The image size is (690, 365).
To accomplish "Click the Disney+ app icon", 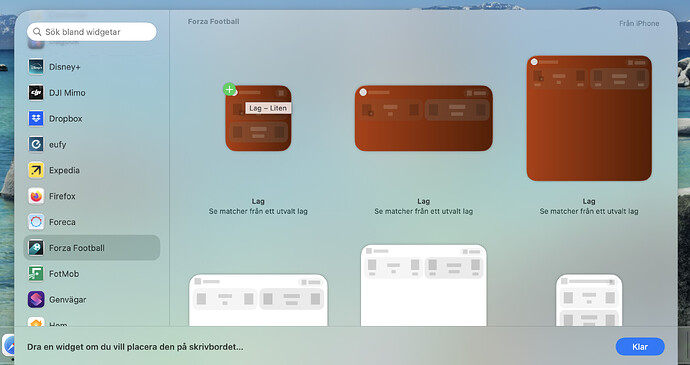I will click(x=36, y=67).
